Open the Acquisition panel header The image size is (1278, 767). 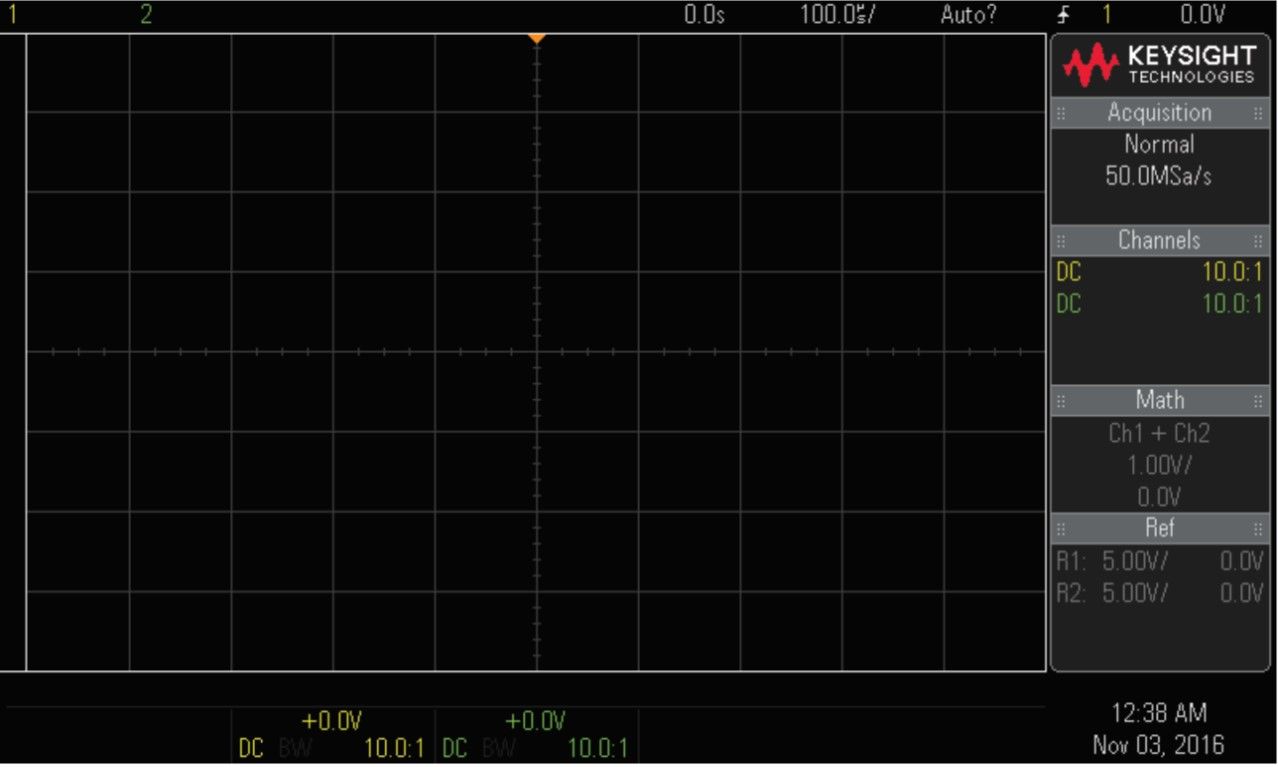tap(1159, 113)
